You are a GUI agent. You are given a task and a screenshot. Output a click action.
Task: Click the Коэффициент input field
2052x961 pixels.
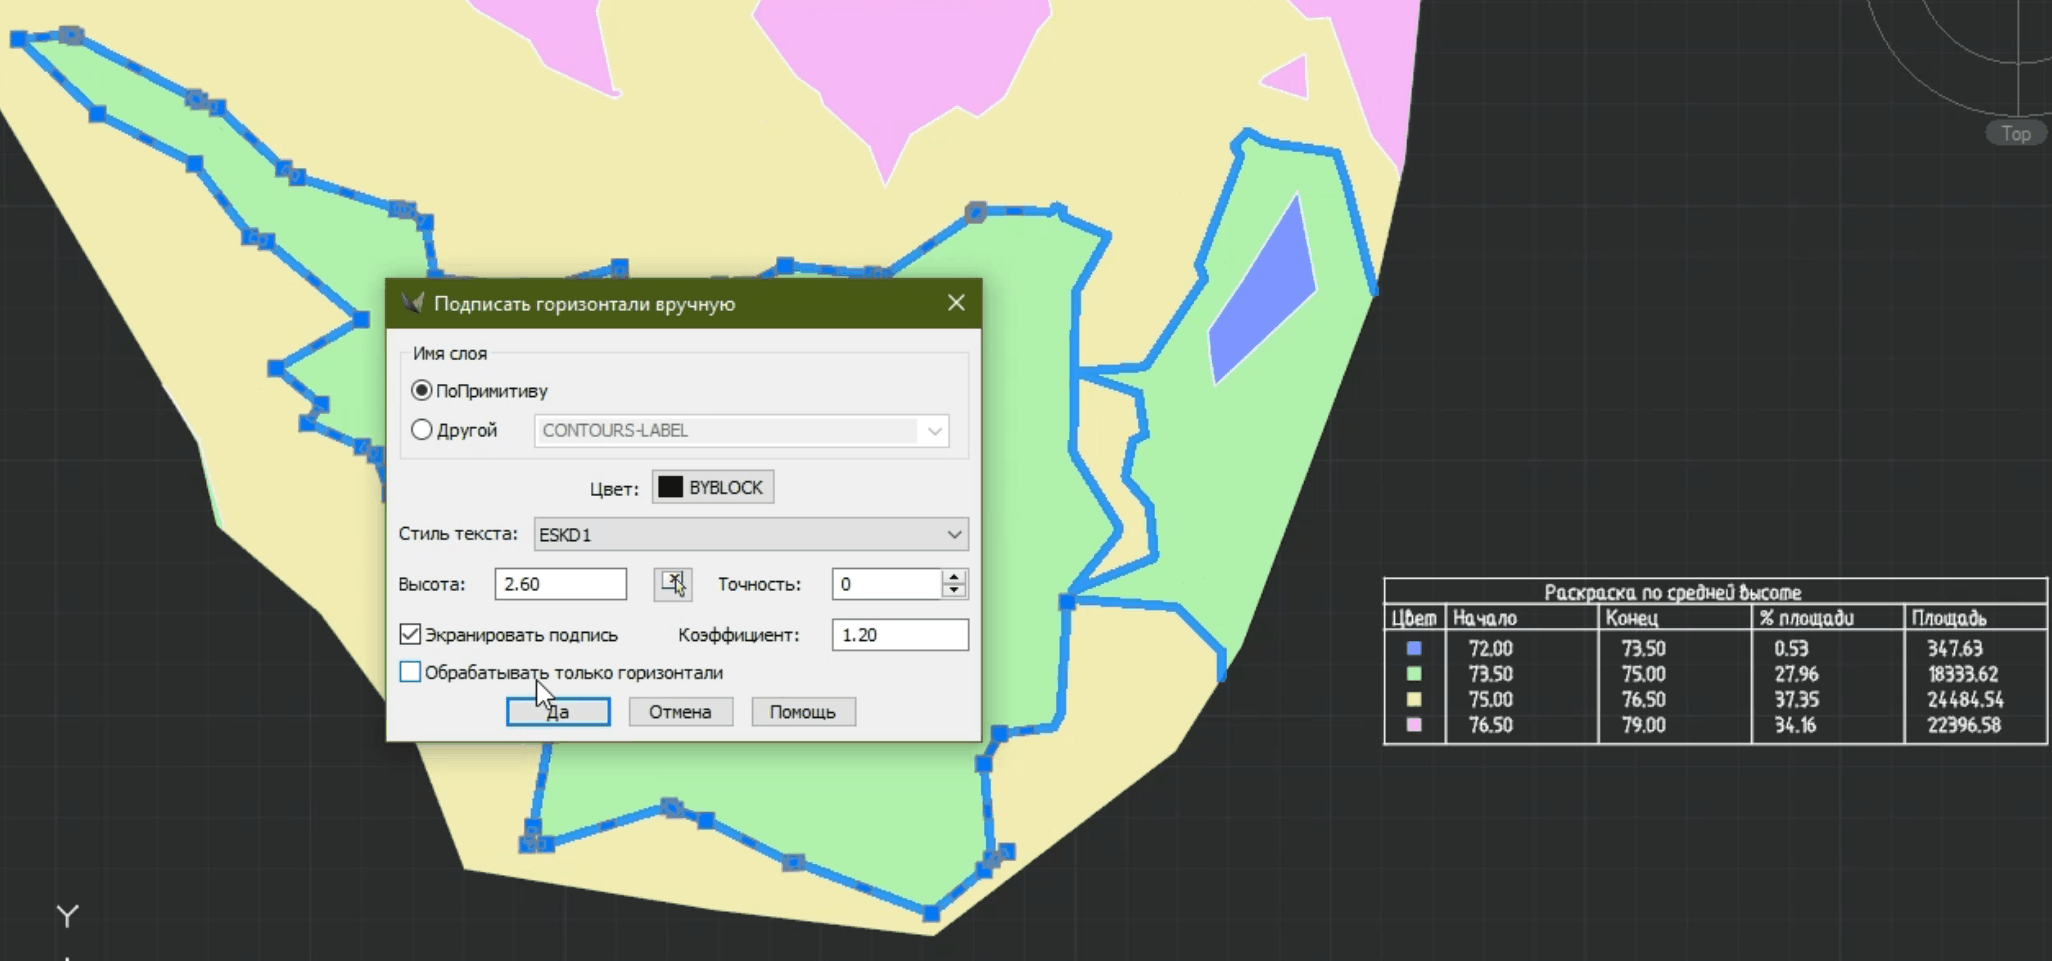(x=899, y=635)
